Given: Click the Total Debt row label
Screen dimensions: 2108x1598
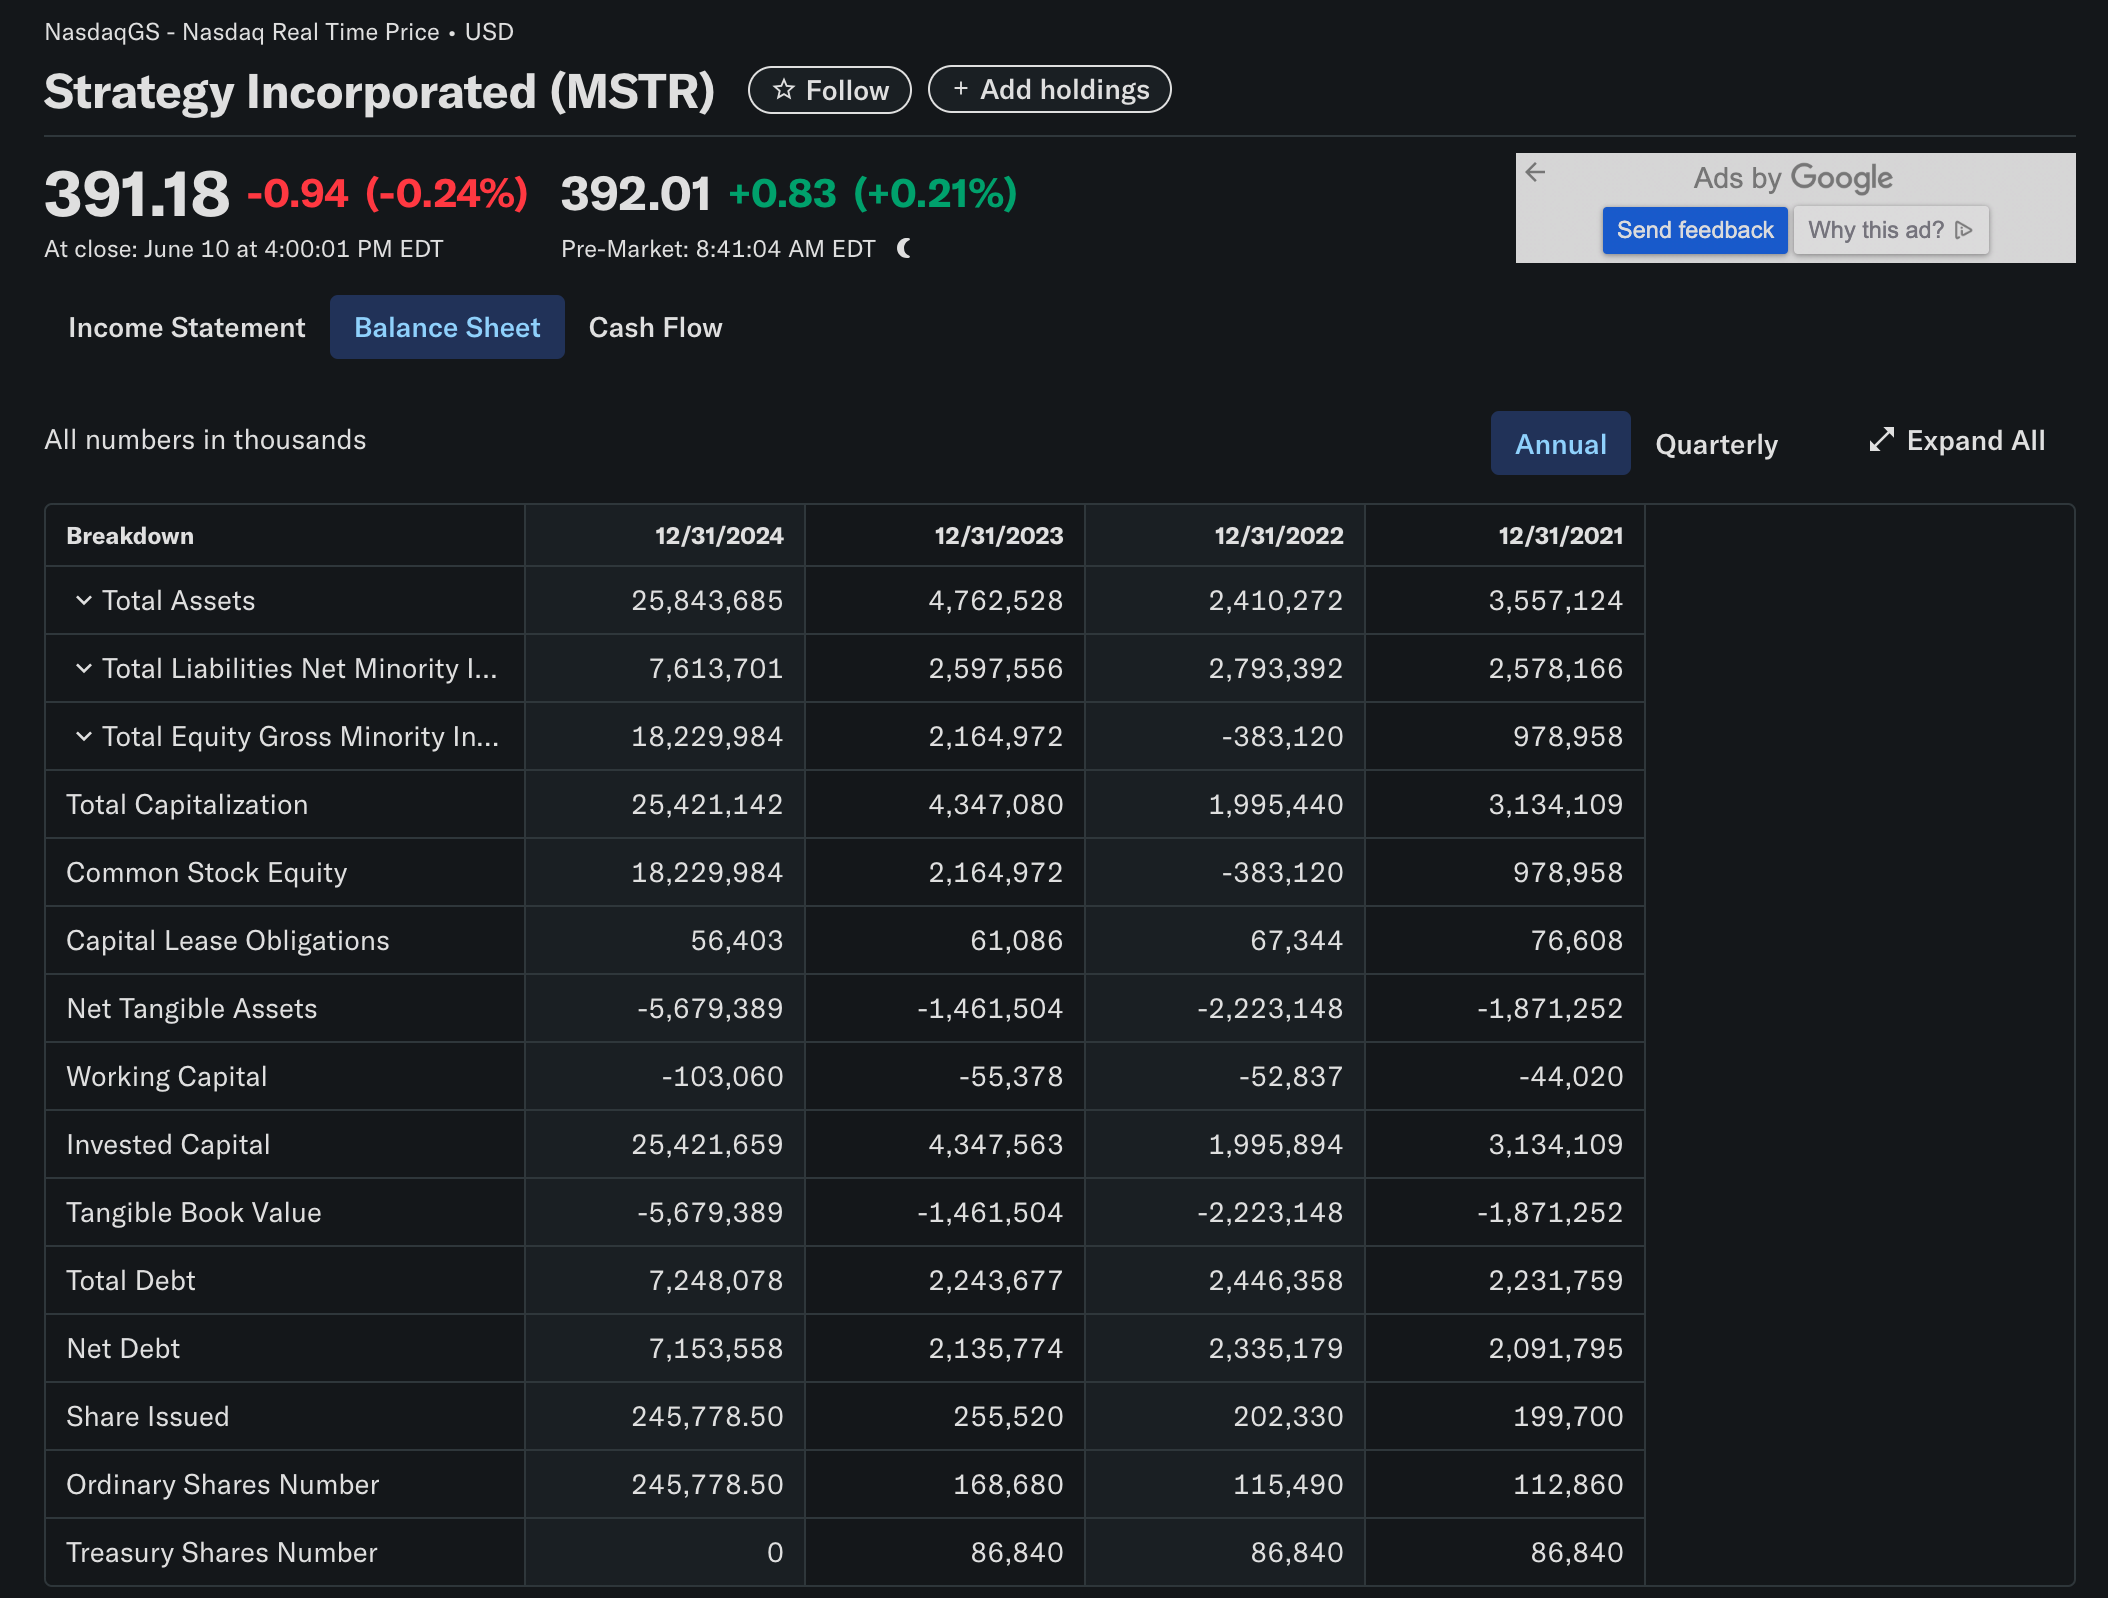Looking at the screenshot, I should pyautogui.click(x=131, y=1280).
